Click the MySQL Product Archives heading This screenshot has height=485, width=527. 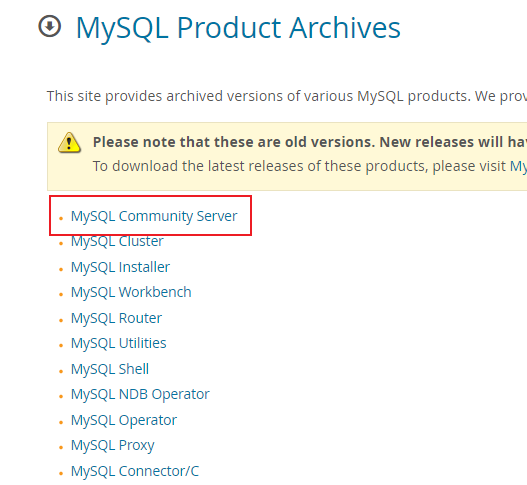[238, 28]
